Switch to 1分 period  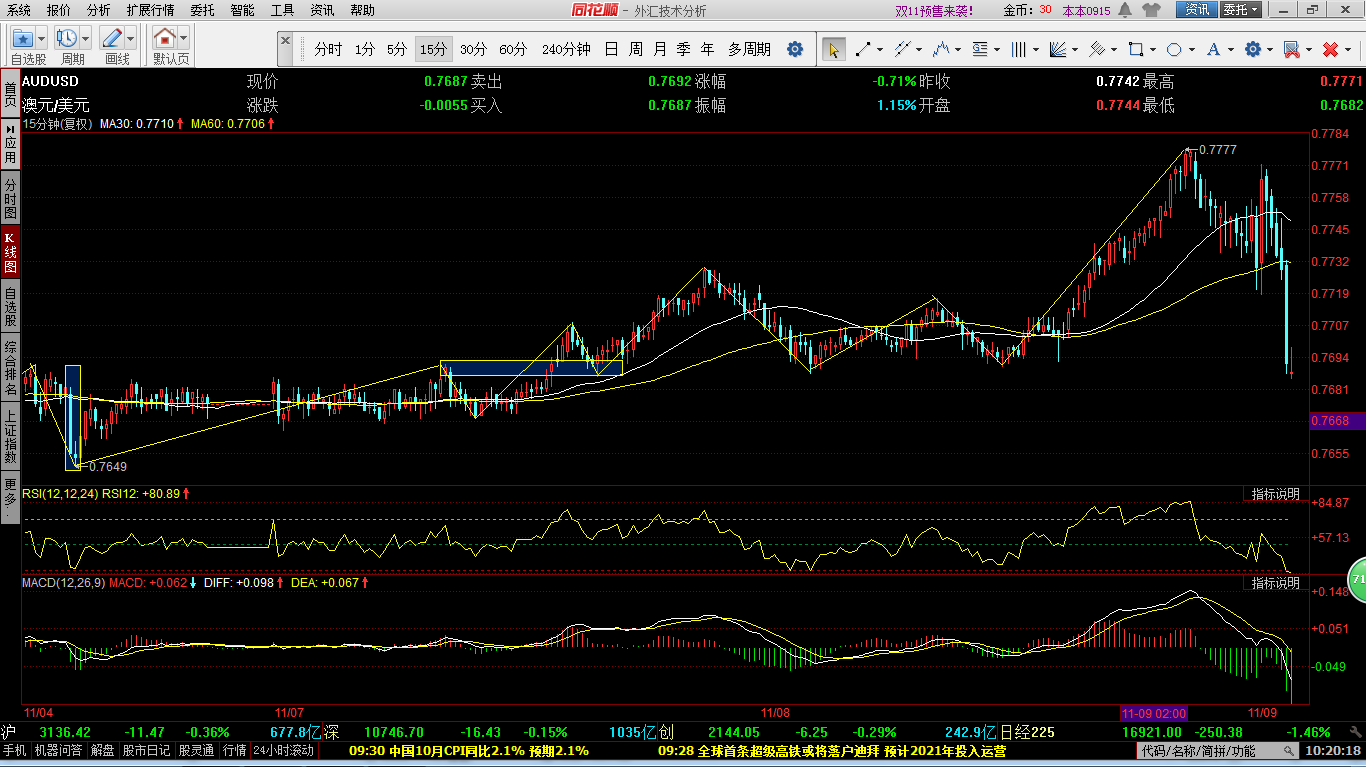coord(365,49)
